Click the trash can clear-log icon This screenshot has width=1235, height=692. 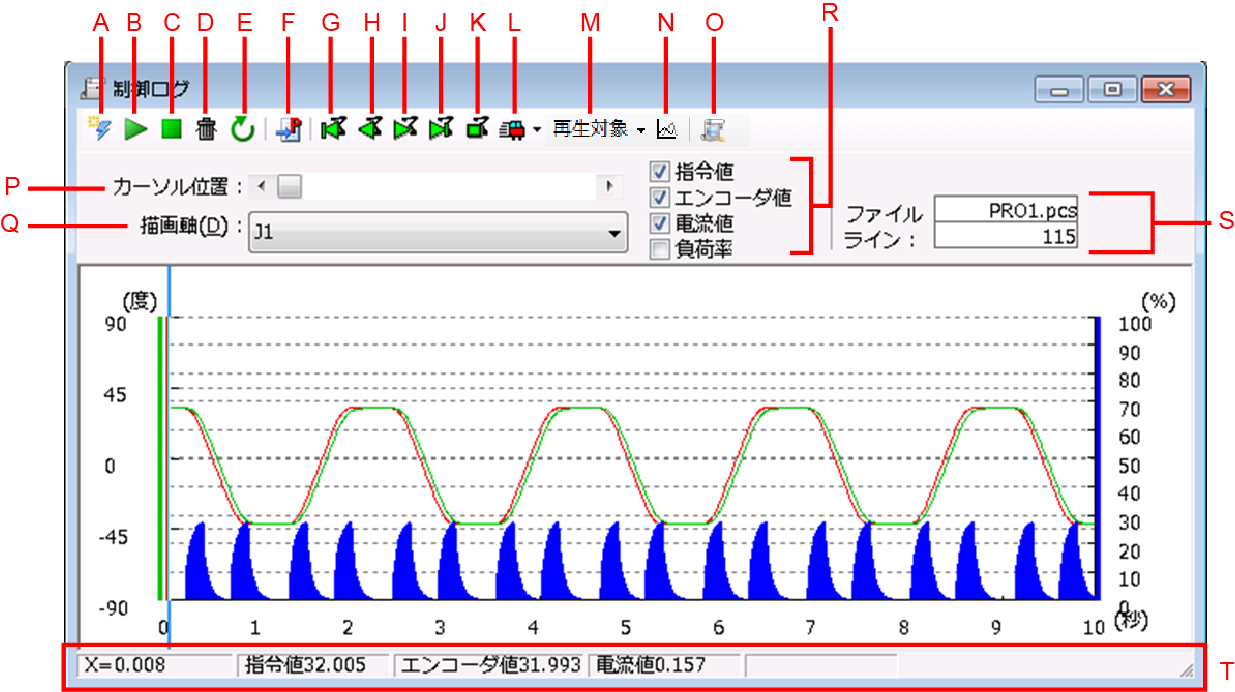tap(205, 129)
